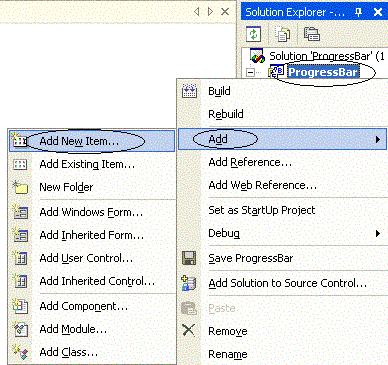Expand the Add submenu arrow

pos(378,139)
